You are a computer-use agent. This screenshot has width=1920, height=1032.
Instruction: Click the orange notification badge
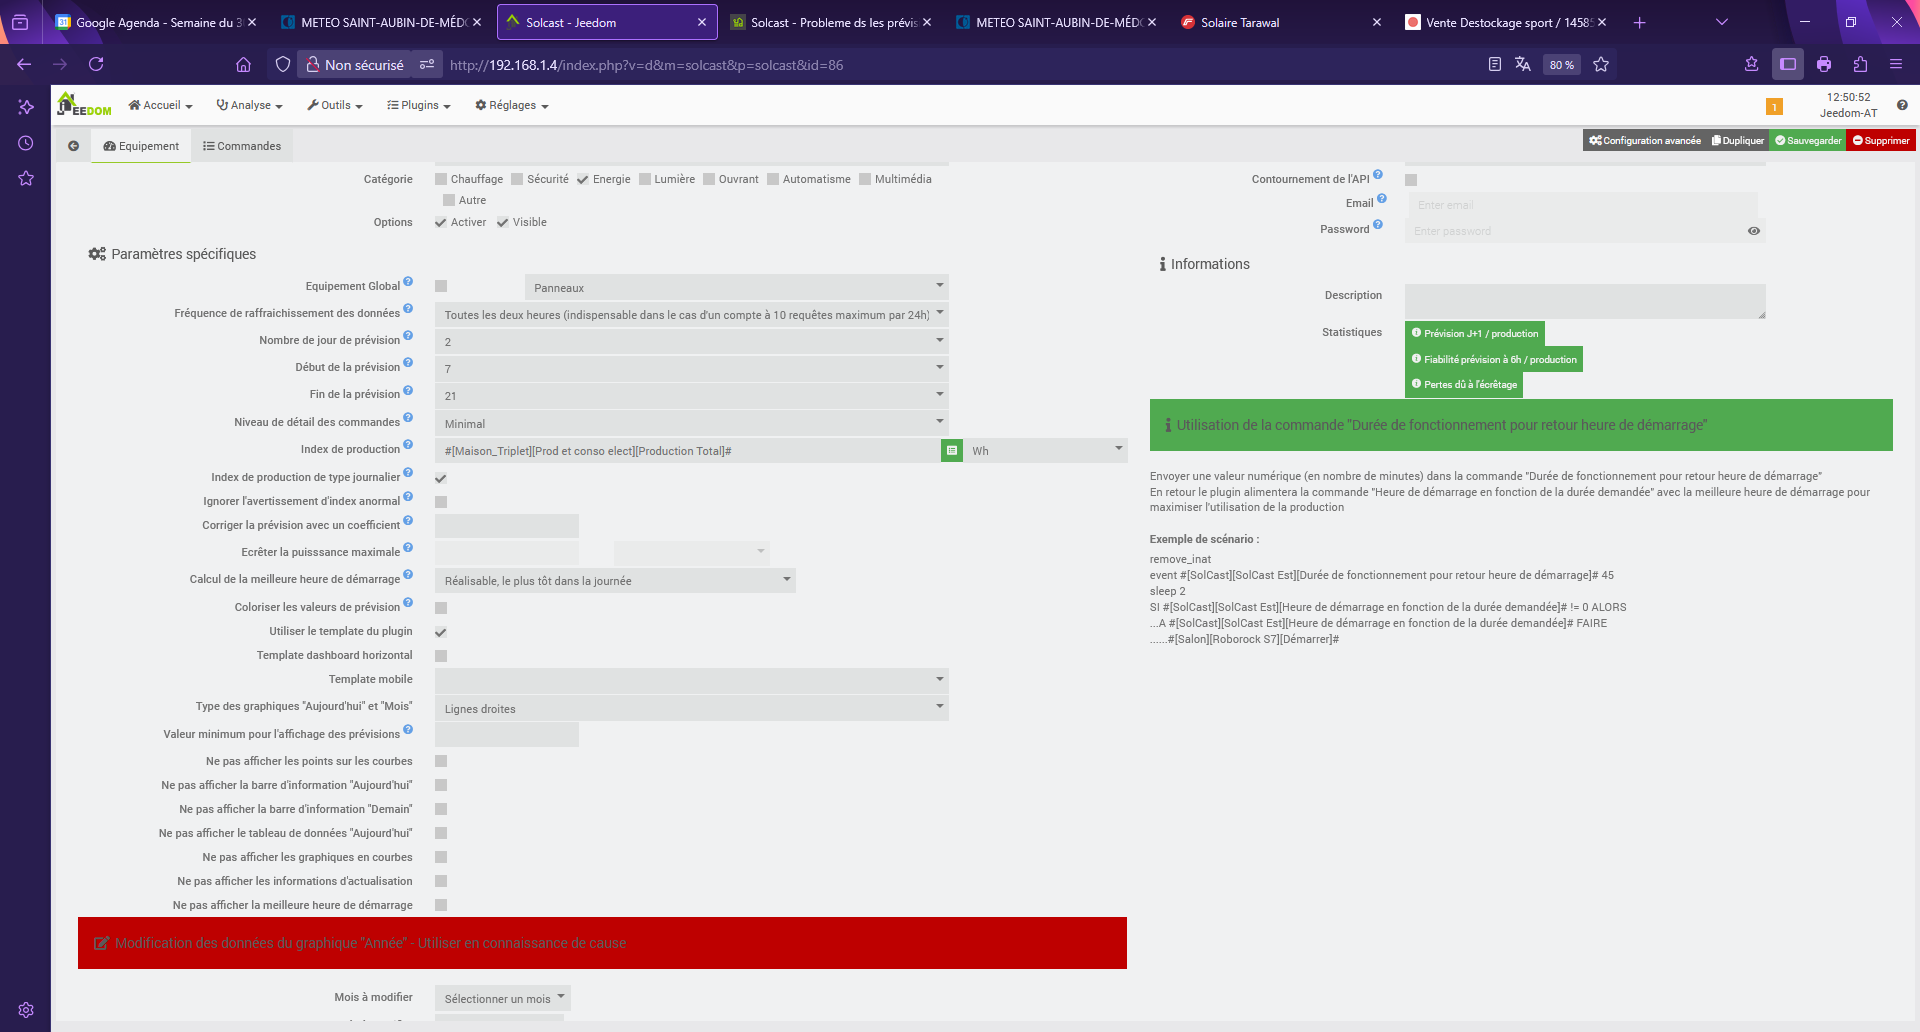click(x=1774, y=107)
